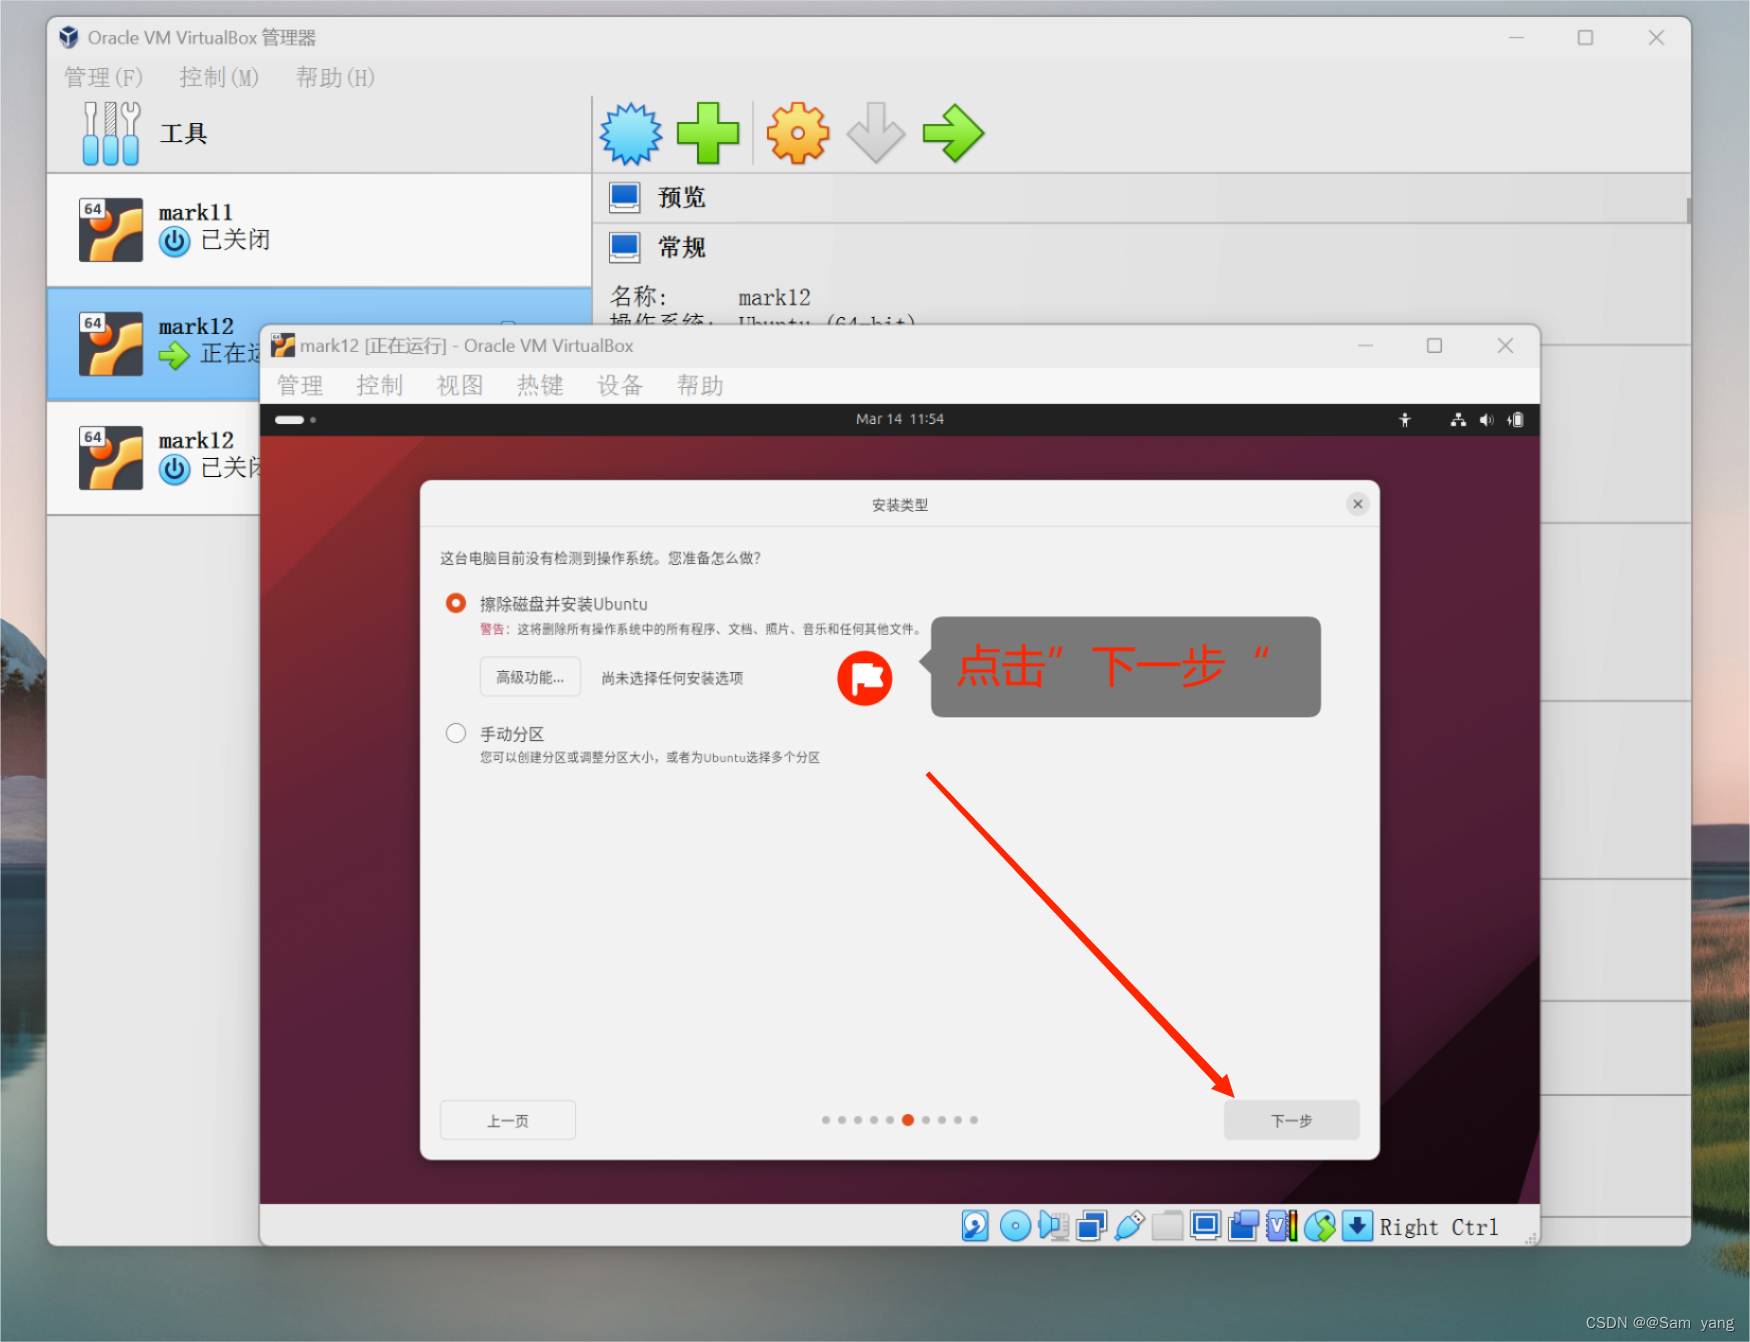
Task: Open 视图 menu in the mark12 VM window
Action: click(x=460, y=386)
